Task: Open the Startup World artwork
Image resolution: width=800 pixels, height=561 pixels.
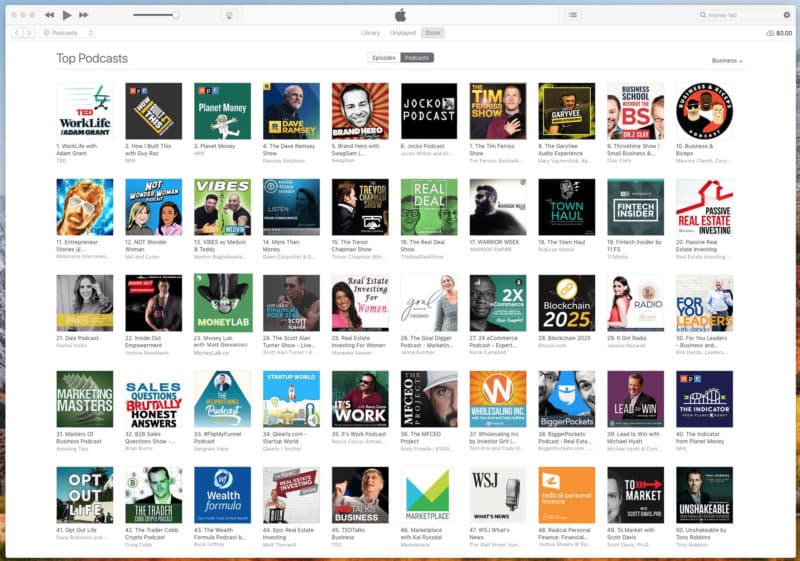Action: pyautogui.click(x=291, y=399)
